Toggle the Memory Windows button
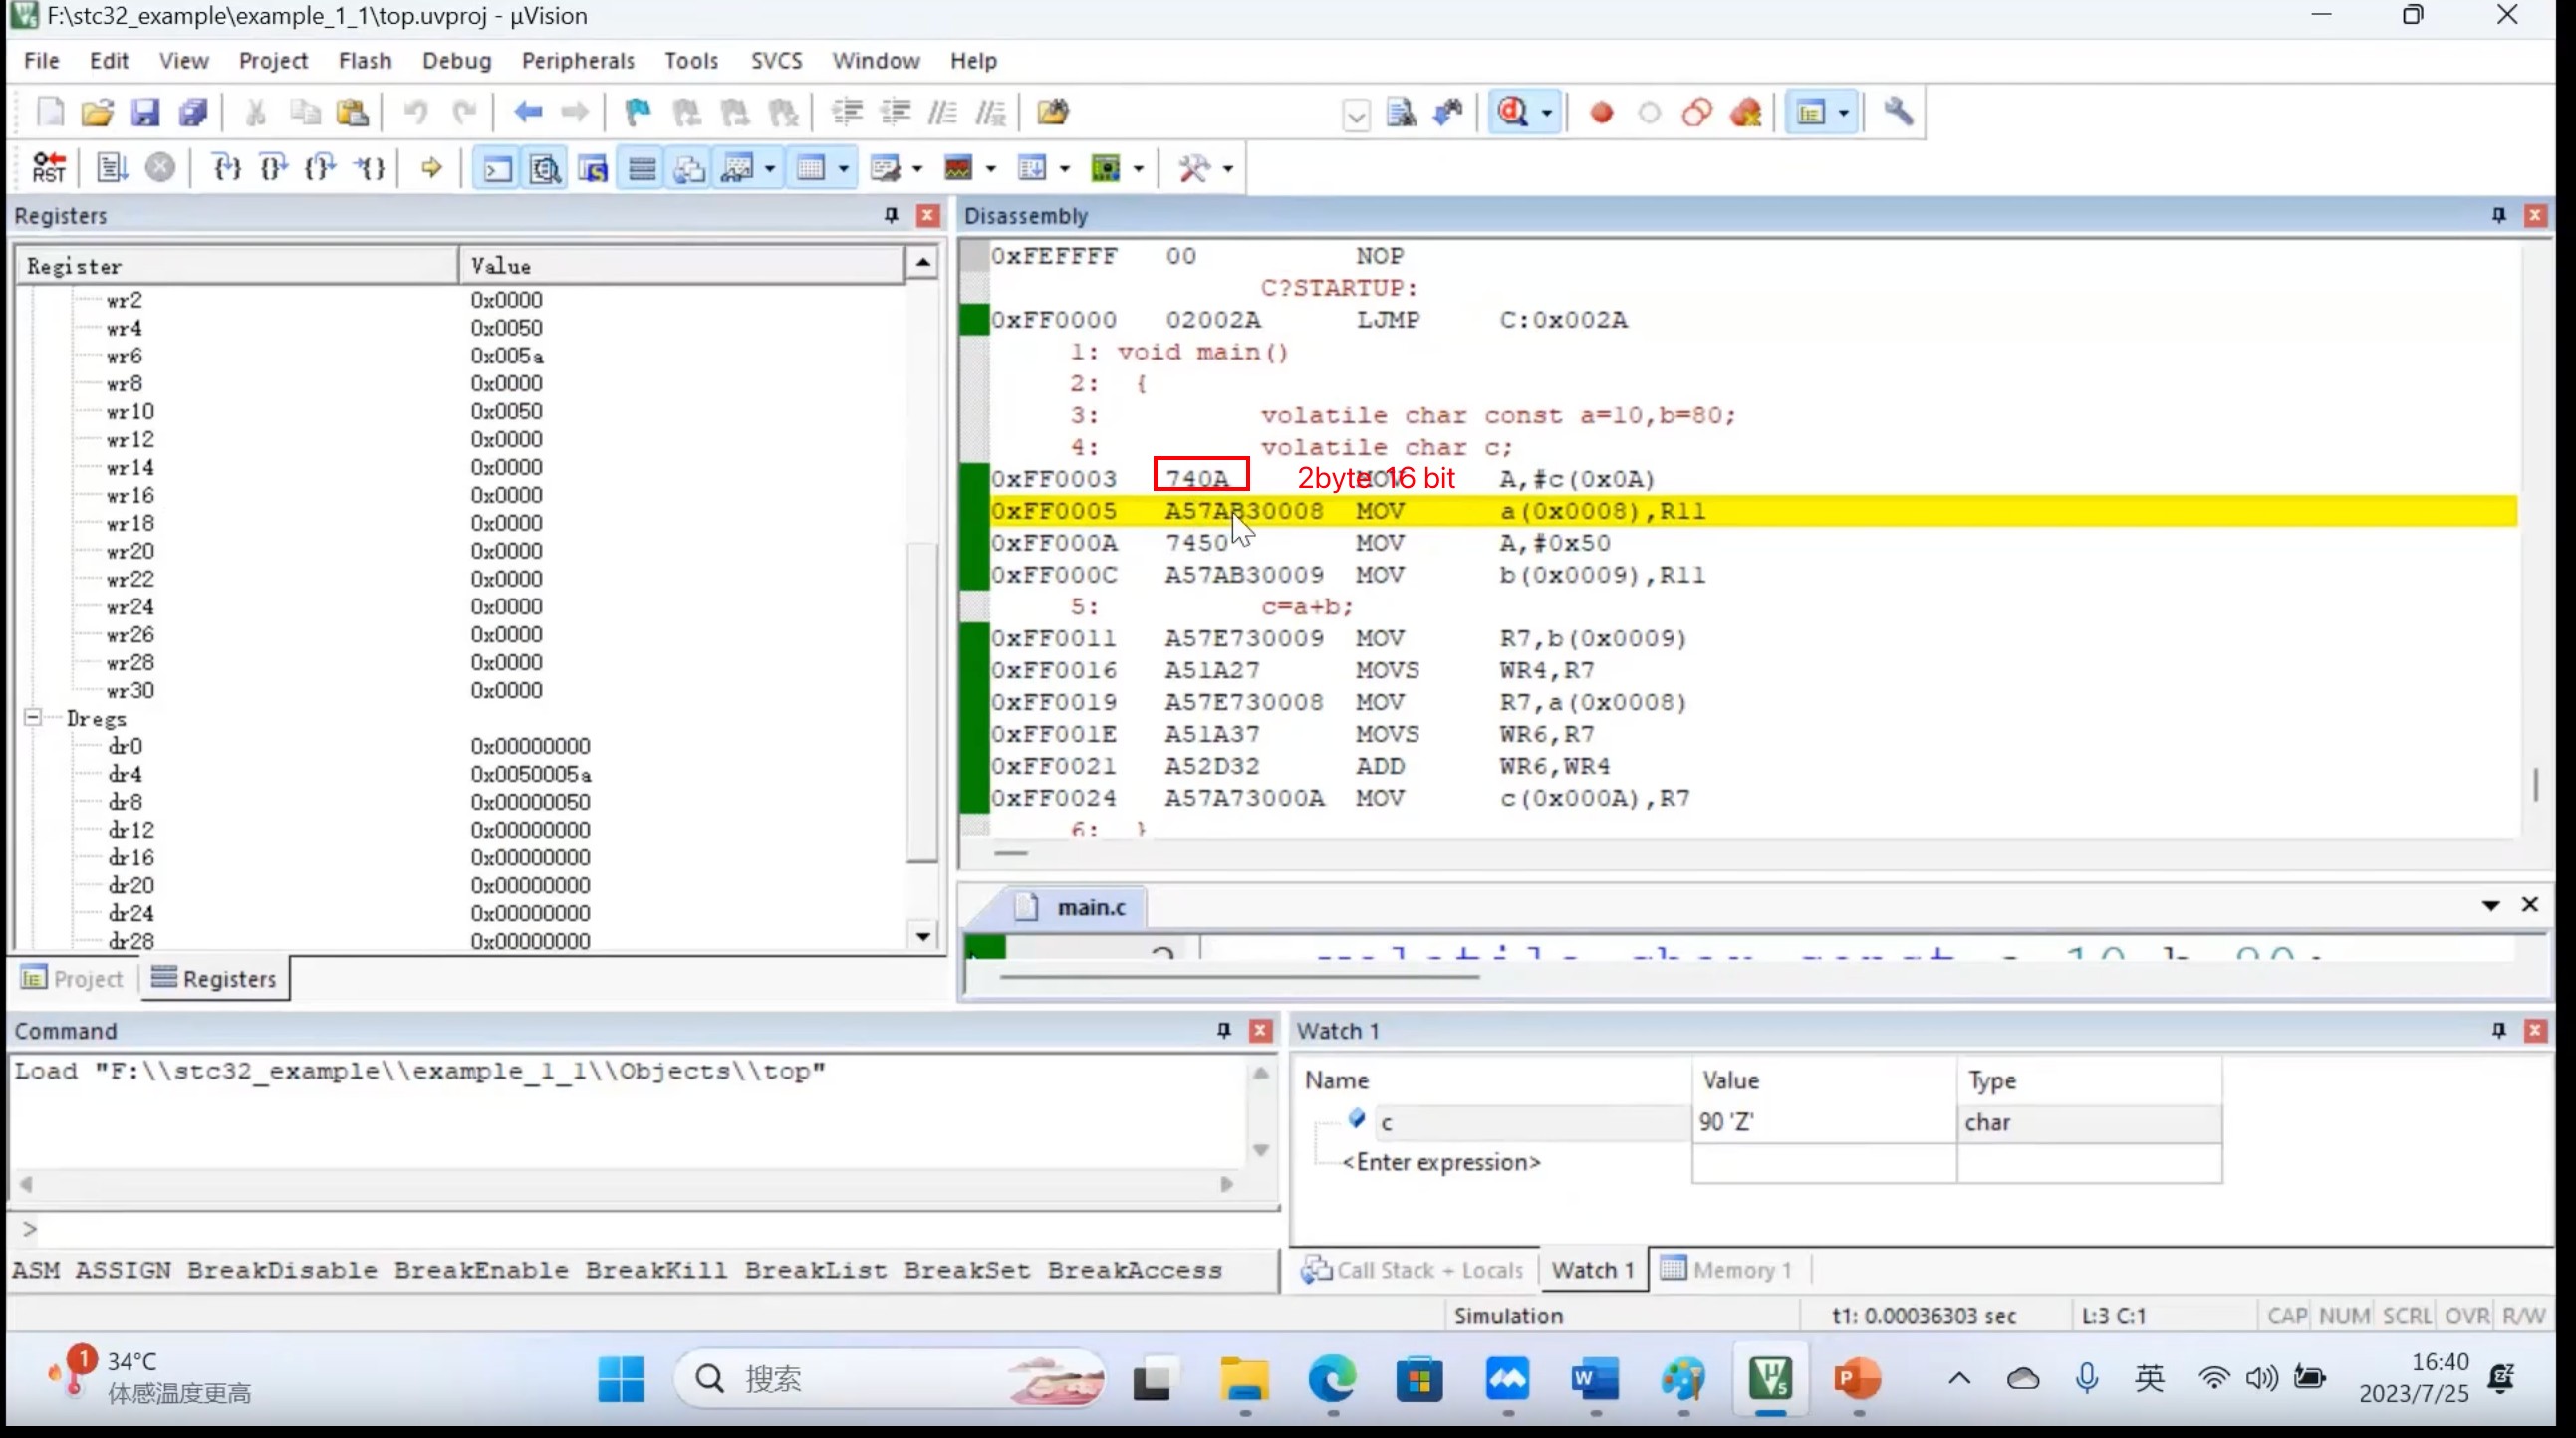Screen dimensions: 2576x1438 [811, 168]
